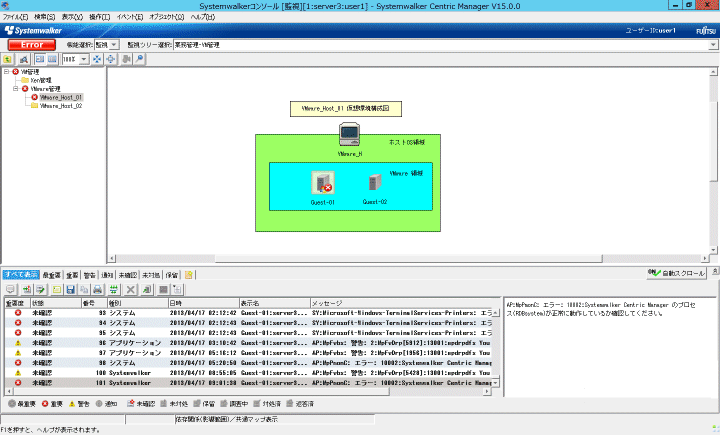
Task: Click the speech-bubble event toolbar icon
Action: (10, 289)
